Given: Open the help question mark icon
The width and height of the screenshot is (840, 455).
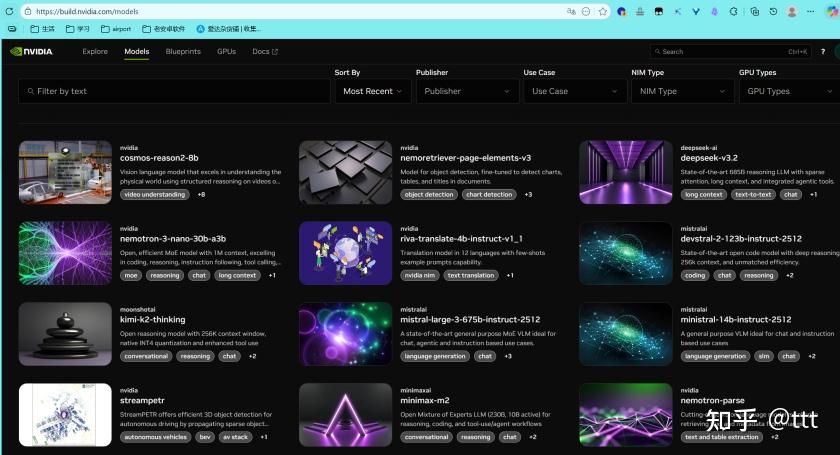Looking at the screenshot, I should tap(823, 51).
